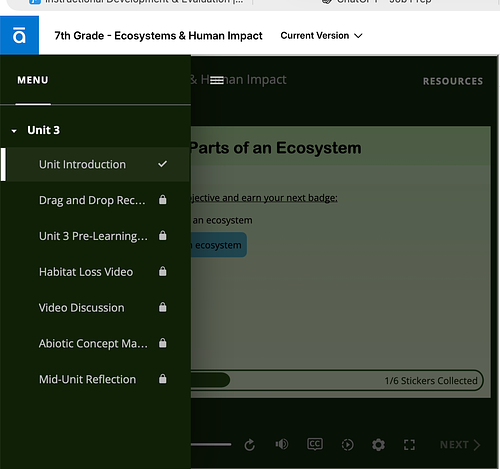Enter full screen mode icon
The image size is (500, 469).
(409, 445)
